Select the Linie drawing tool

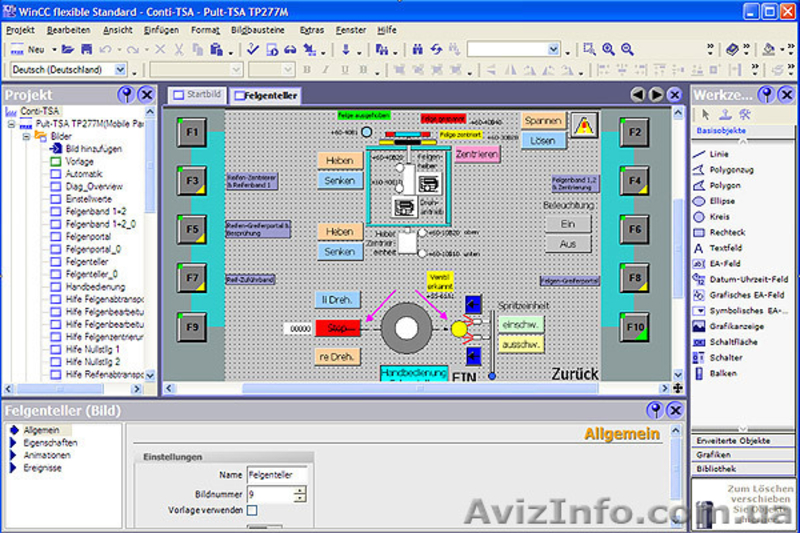718,154
